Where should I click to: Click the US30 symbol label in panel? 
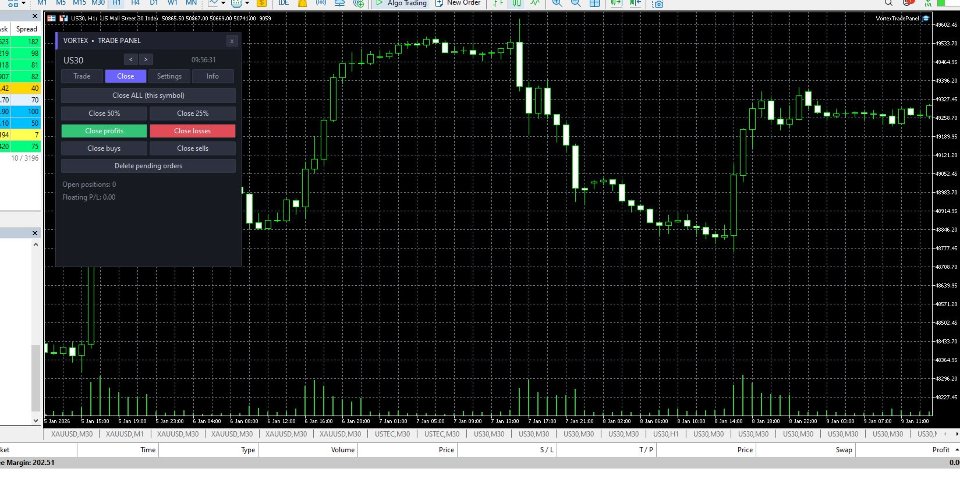[x=73, y=60]
